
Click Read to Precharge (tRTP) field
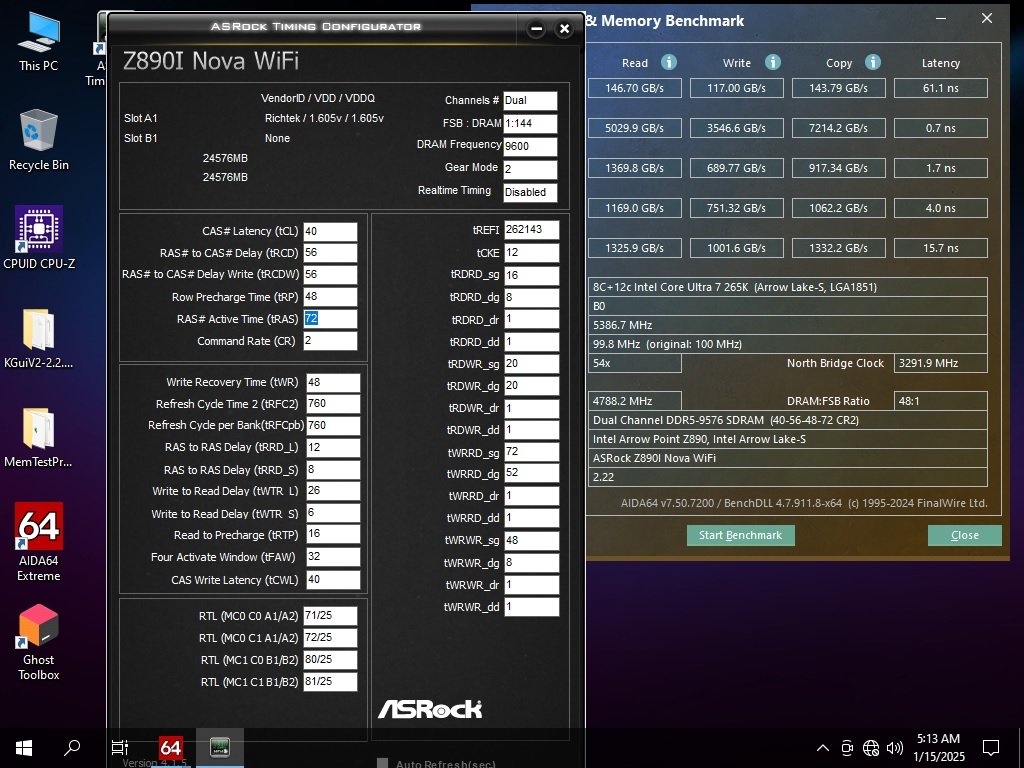[333, 534]
